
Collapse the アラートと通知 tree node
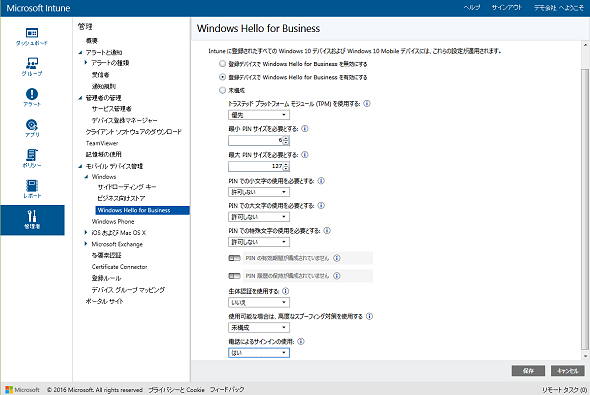click(80, 52)
